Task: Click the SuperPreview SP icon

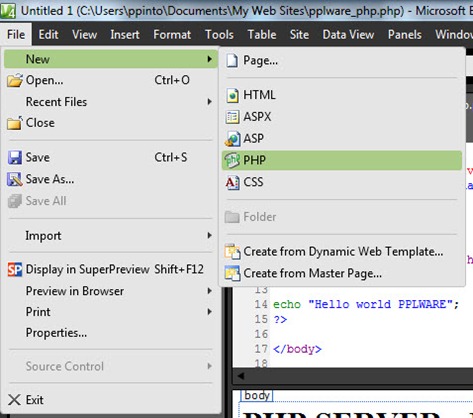Action: click(15, 269)
